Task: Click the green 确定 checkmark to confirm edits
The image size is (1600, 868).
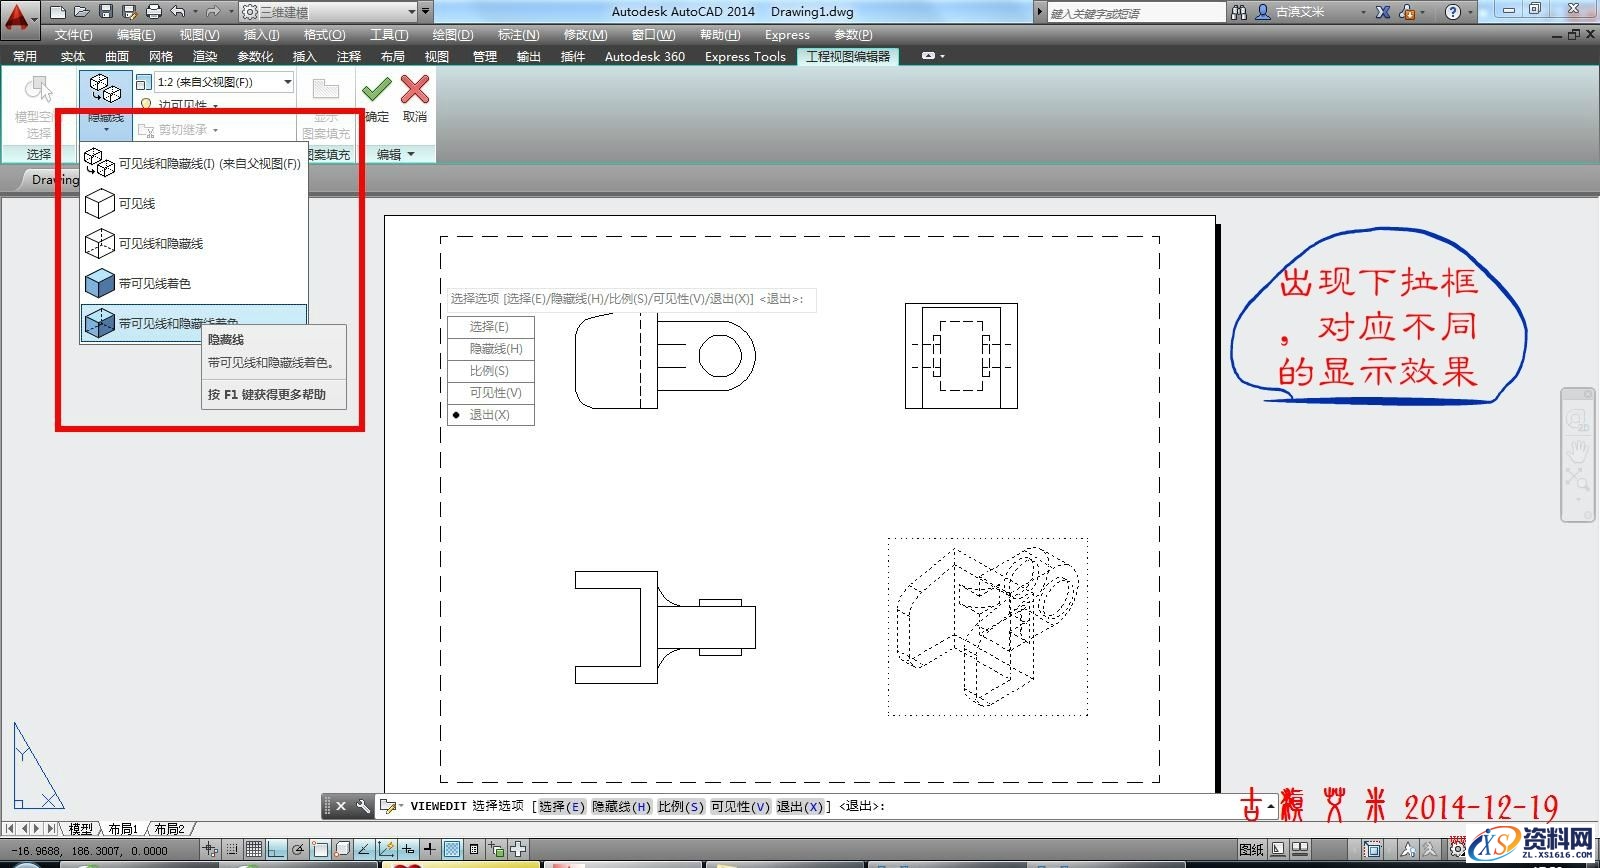Action: [377, 91]
